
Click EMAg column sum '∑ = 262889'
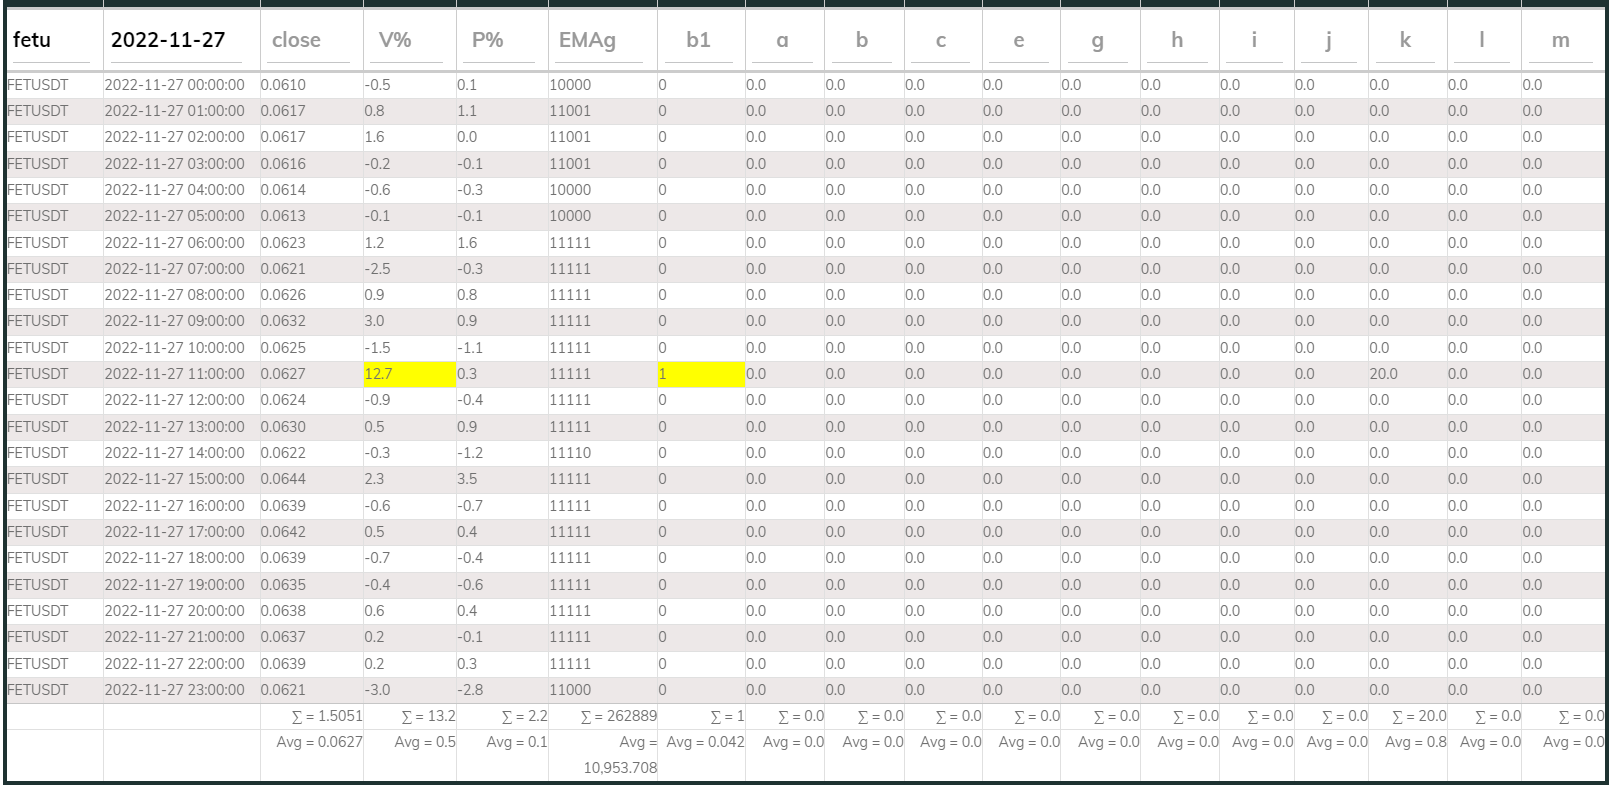tap(618, 716)
